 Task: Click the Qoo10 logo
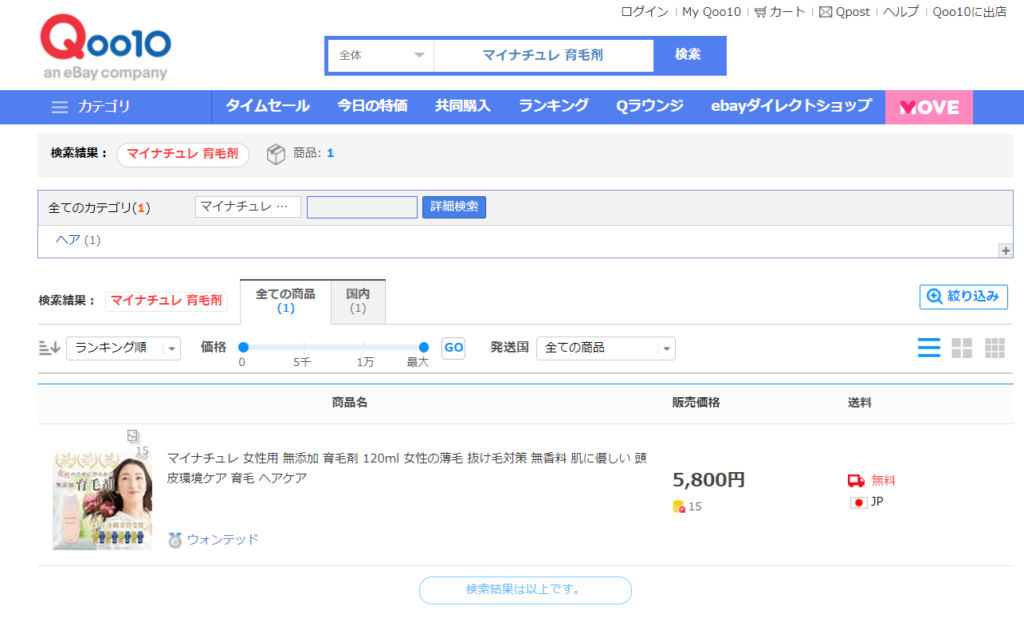pyautogui.click(x=105, y=47)
